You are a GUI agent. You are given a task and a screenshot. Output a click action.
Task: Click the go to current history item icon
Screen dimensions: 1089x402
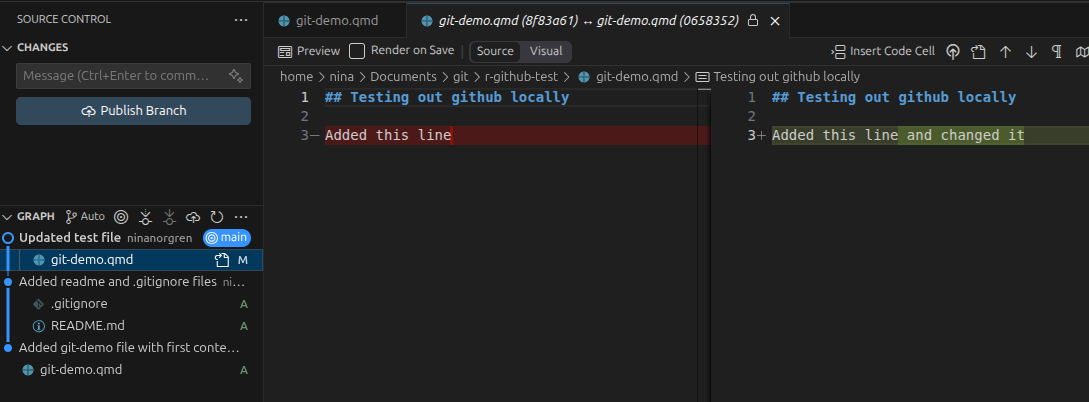tap(122, 217)
